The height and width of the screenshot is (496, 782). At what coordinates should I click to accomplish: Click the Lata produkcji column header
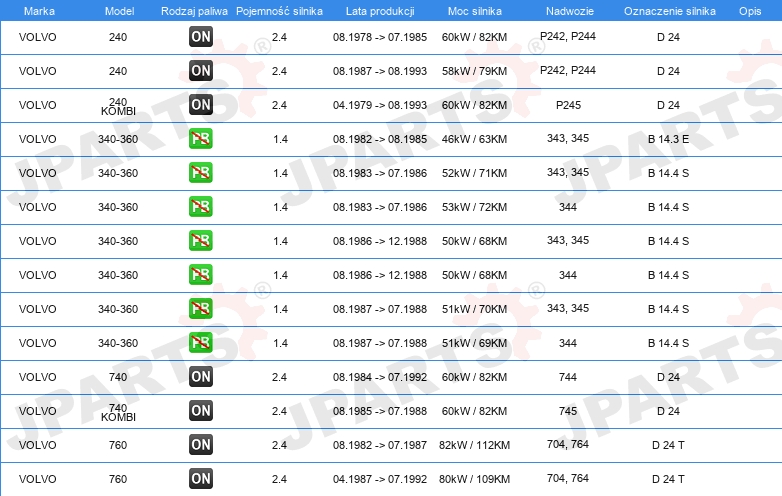[x=380, y=11]
